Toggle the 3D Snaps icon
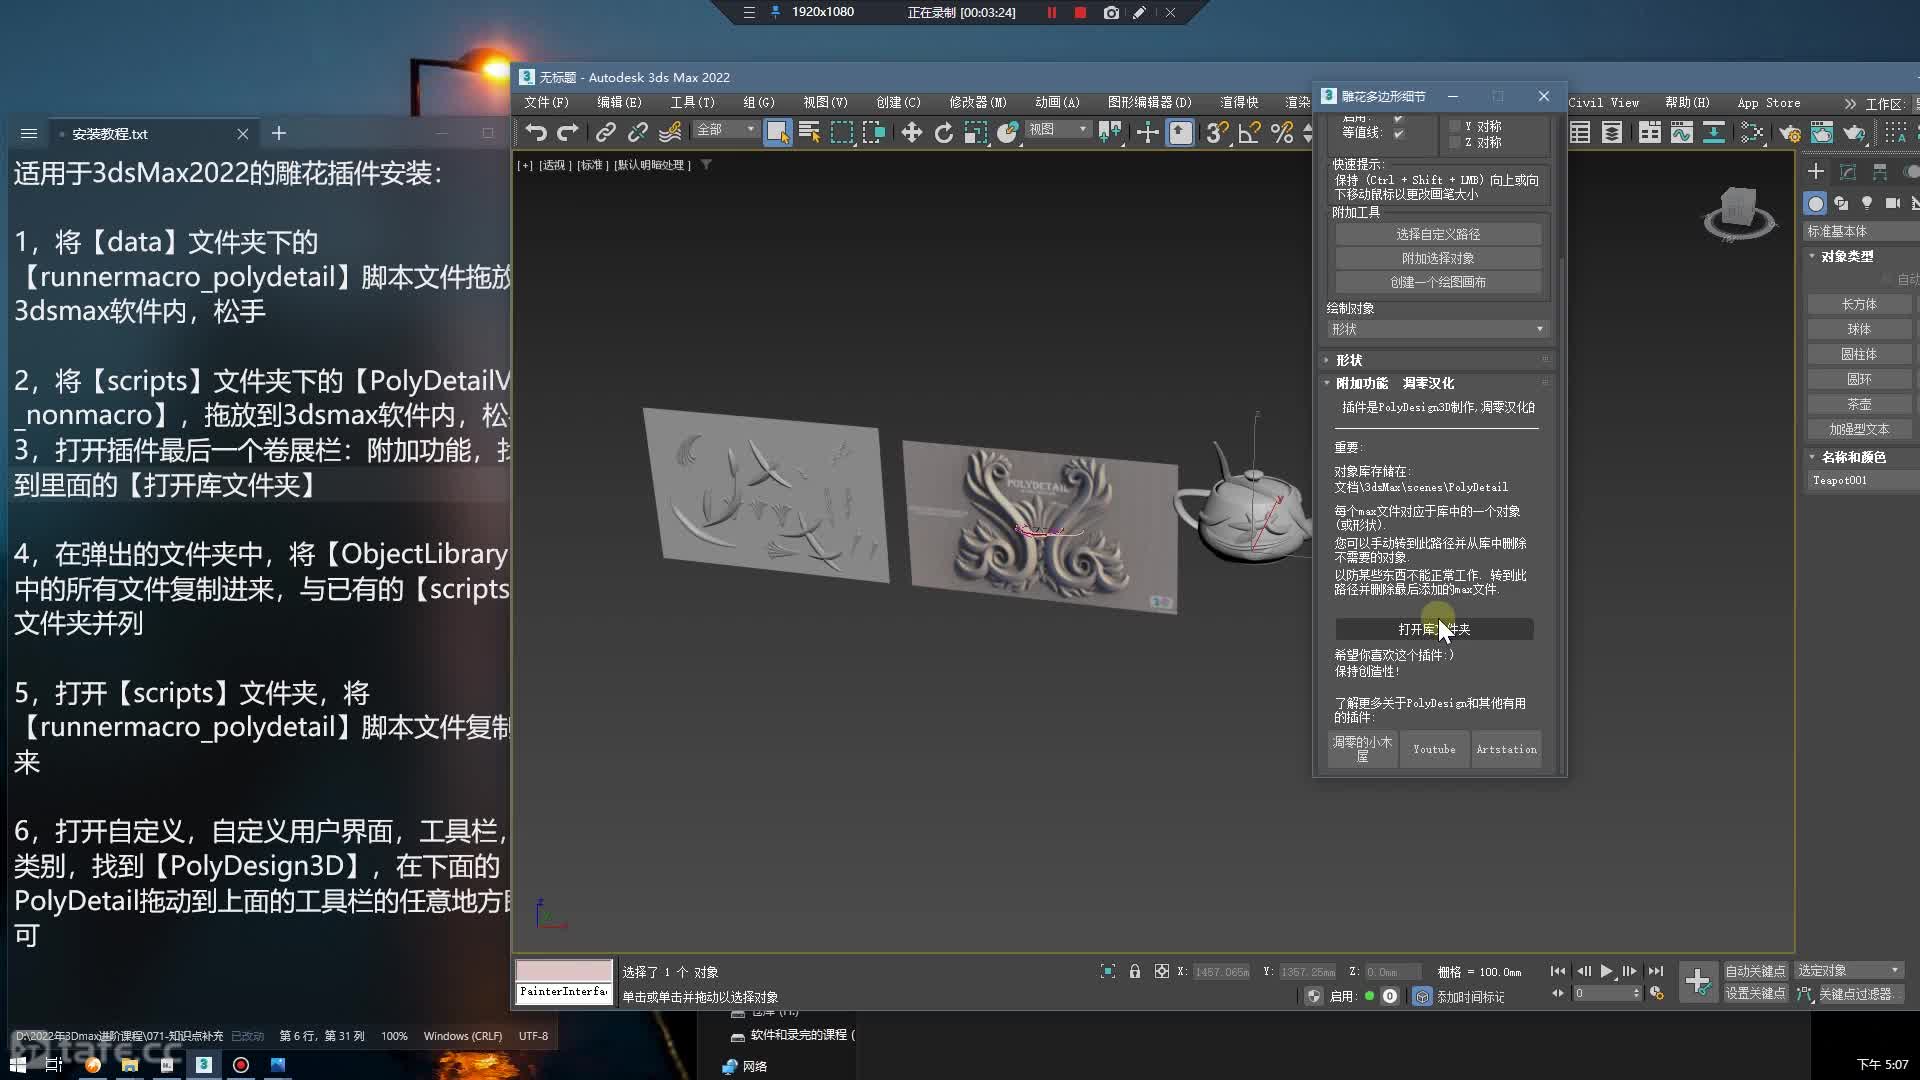Screen dimensions: 1920x1080 [1216, 132]
